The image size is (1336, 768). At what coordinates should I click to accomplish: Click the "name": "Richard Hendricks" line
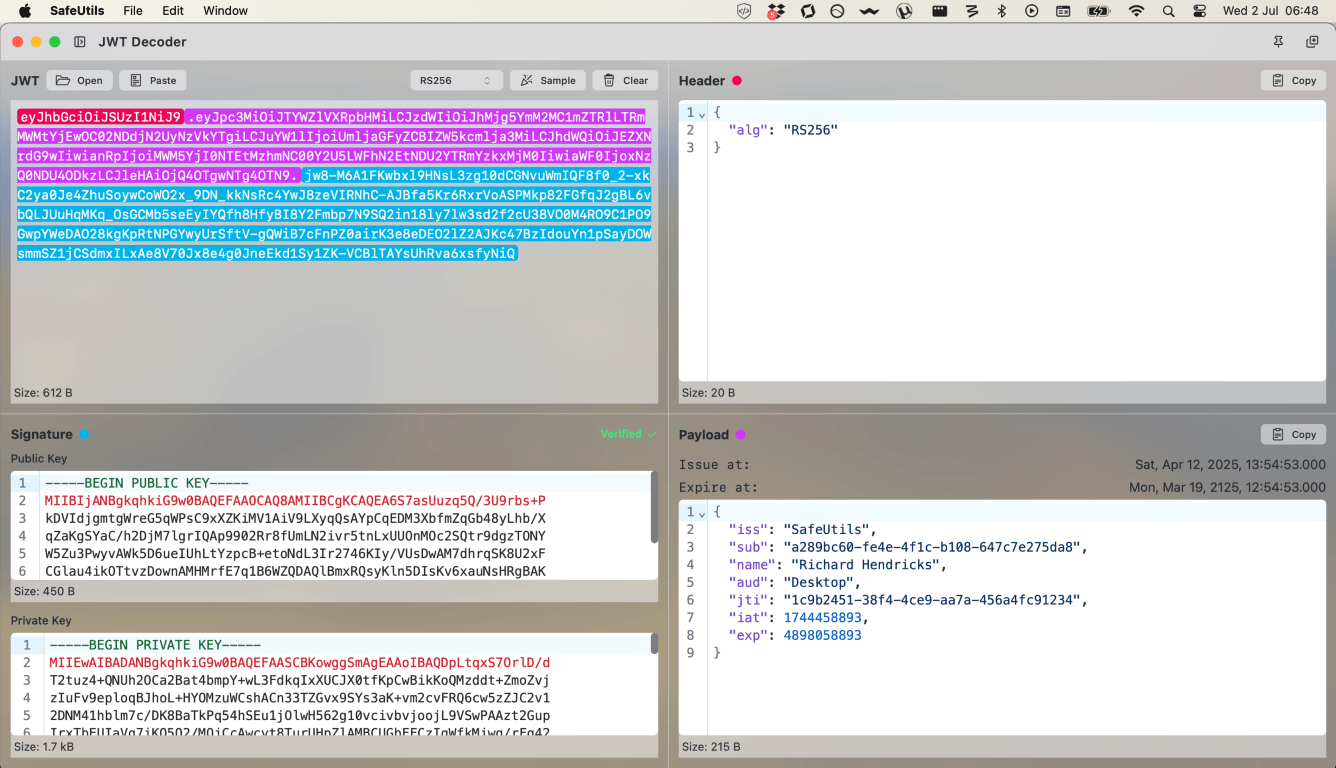point(837,565)
